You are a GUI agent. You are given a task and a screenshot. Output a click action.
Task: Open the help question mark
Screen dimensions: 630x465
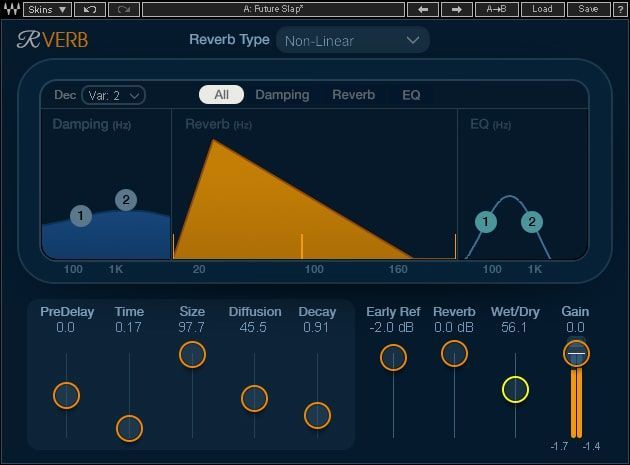(x=620, y=9)
